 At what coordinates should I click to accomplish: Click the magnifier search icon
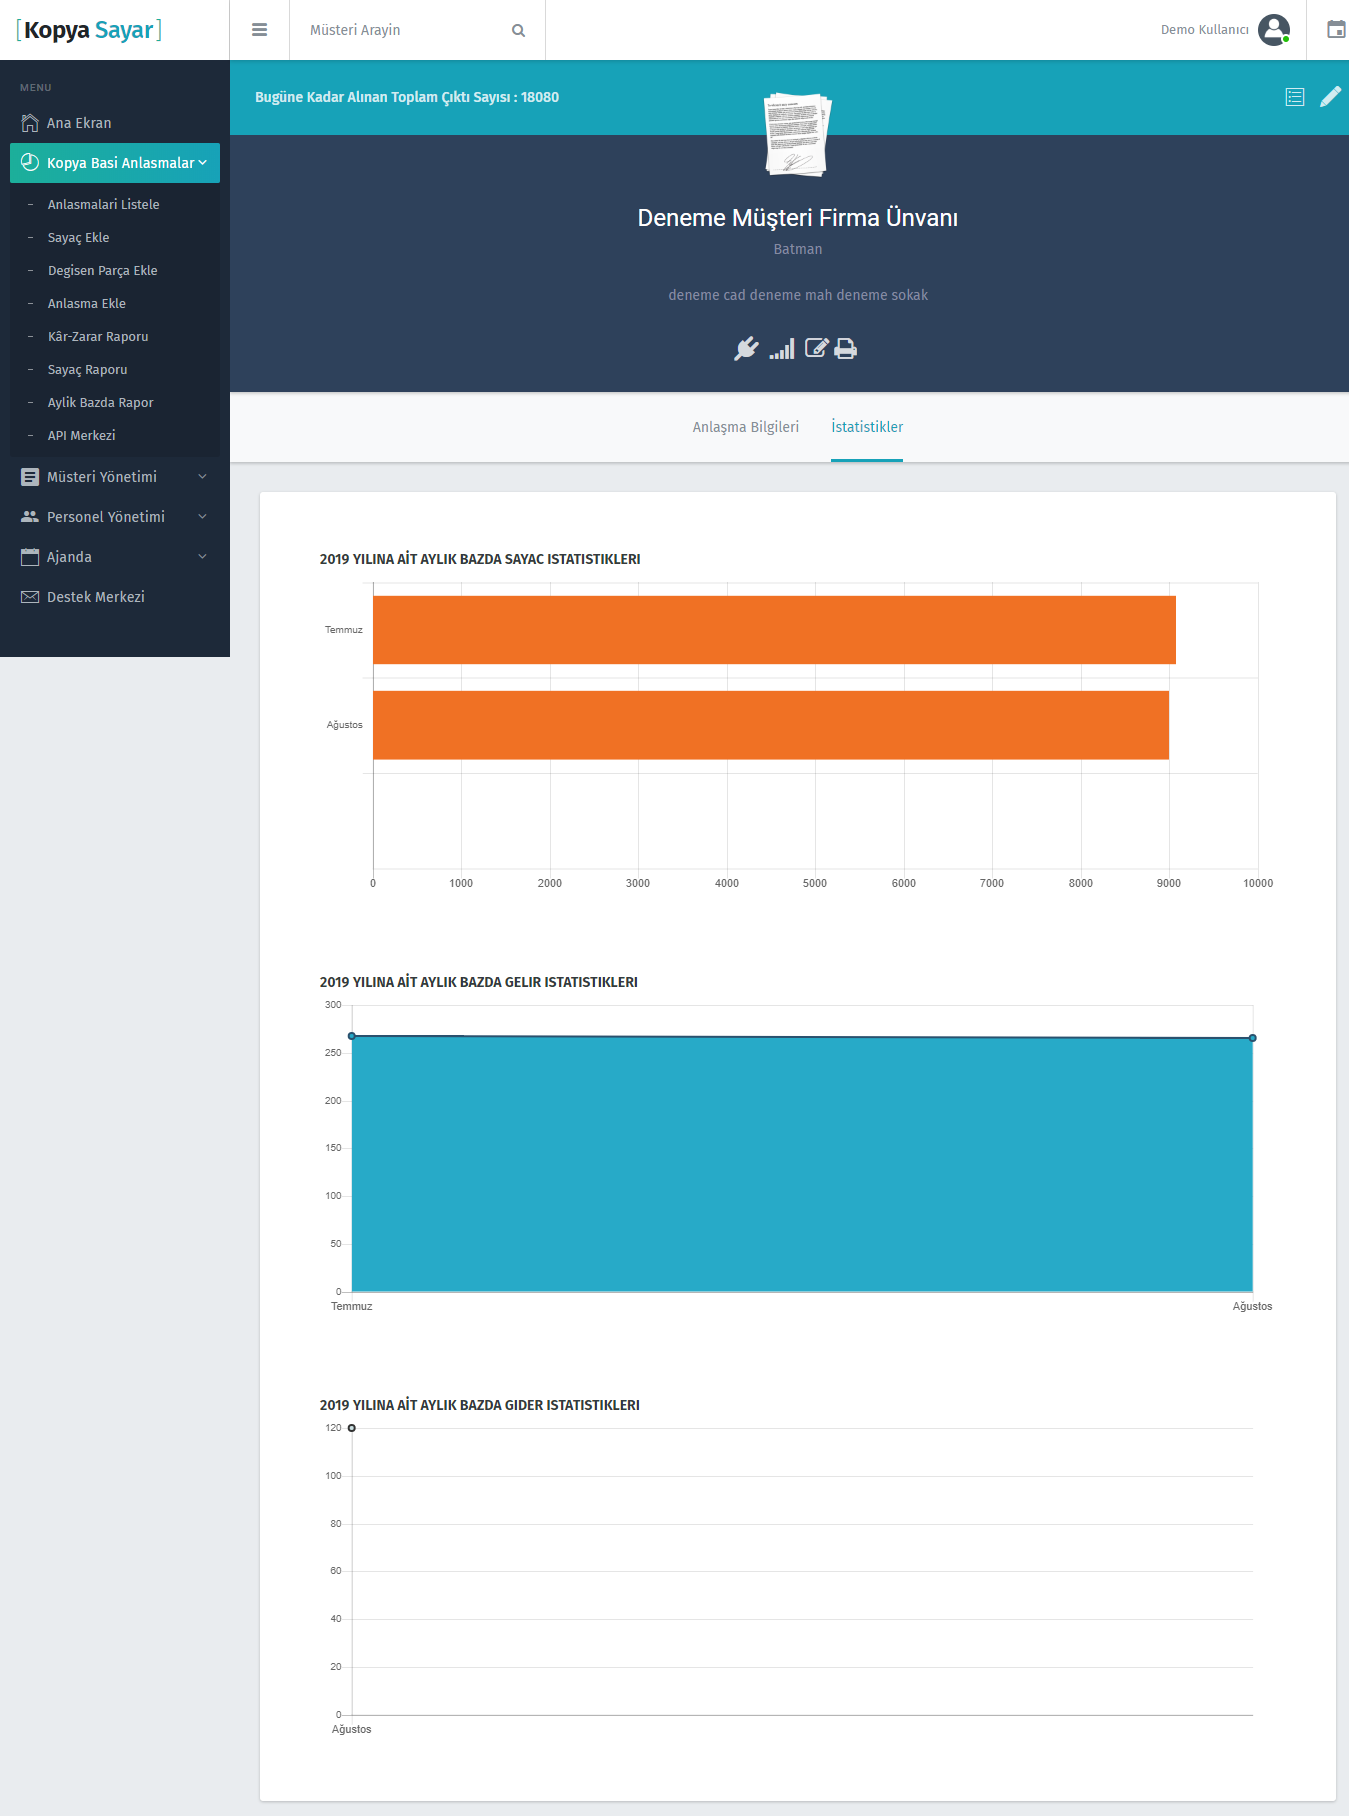click(x=518, y=31)
